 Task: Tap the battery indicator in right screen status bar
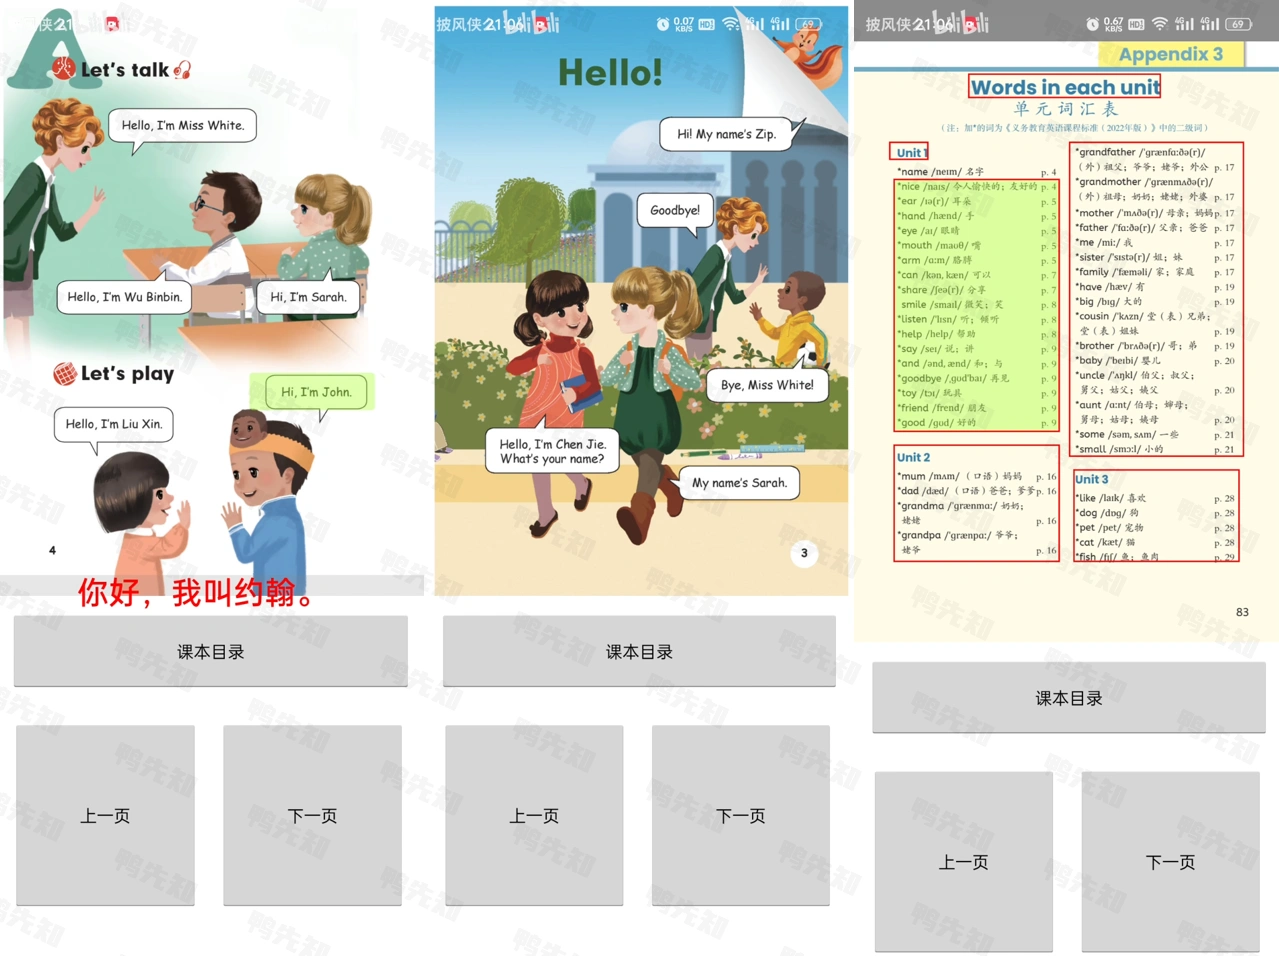pos(1239,24)
